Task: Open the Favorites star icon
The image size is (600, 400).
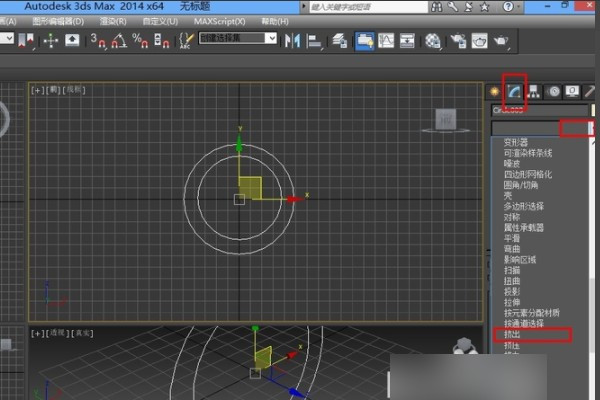Action: pyautogui.click(x=485, y=7)
